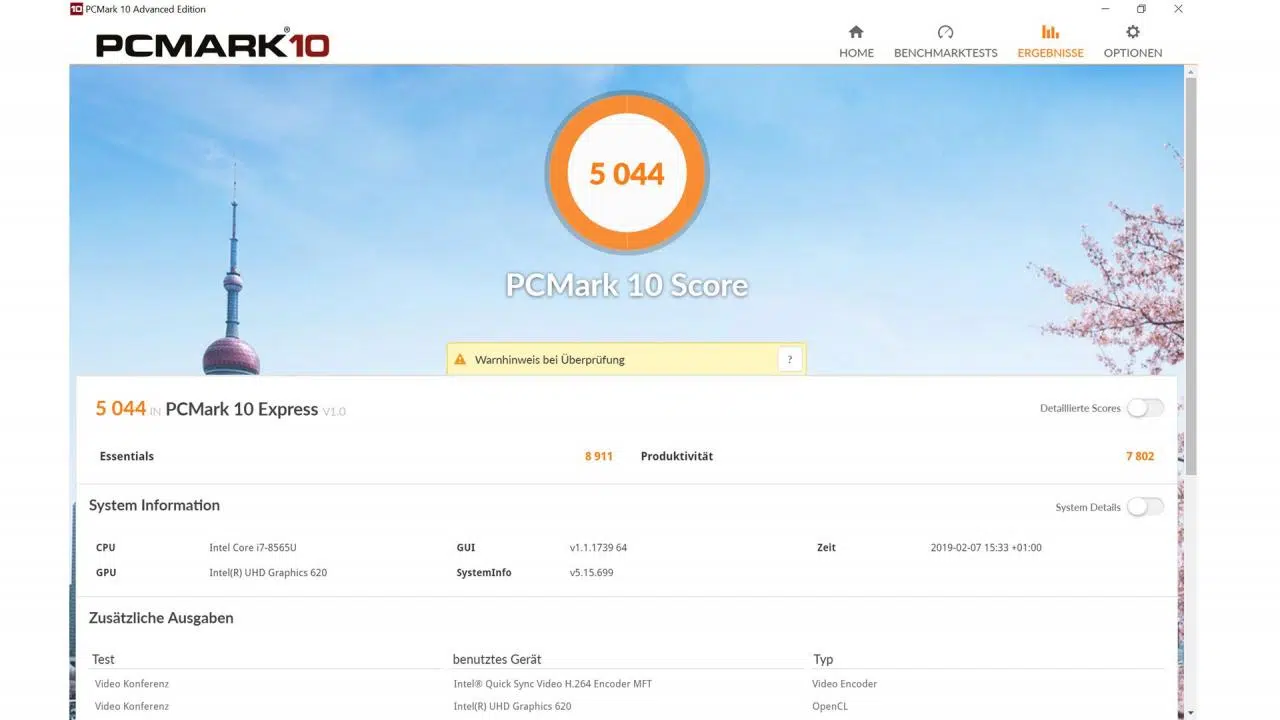Image resolution: width=1280 pixels, height=720 pixels.
Task: Click the System Information heading
Action: (x=154, y=505)
